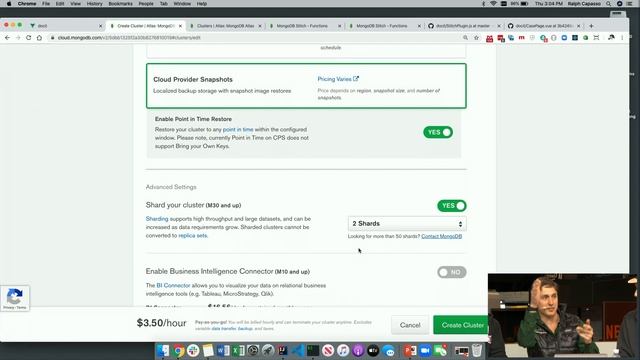Viewport: 640px width, 360px height.
Task: Click the clock in the menu bar
Action: [x=549, y=4]
